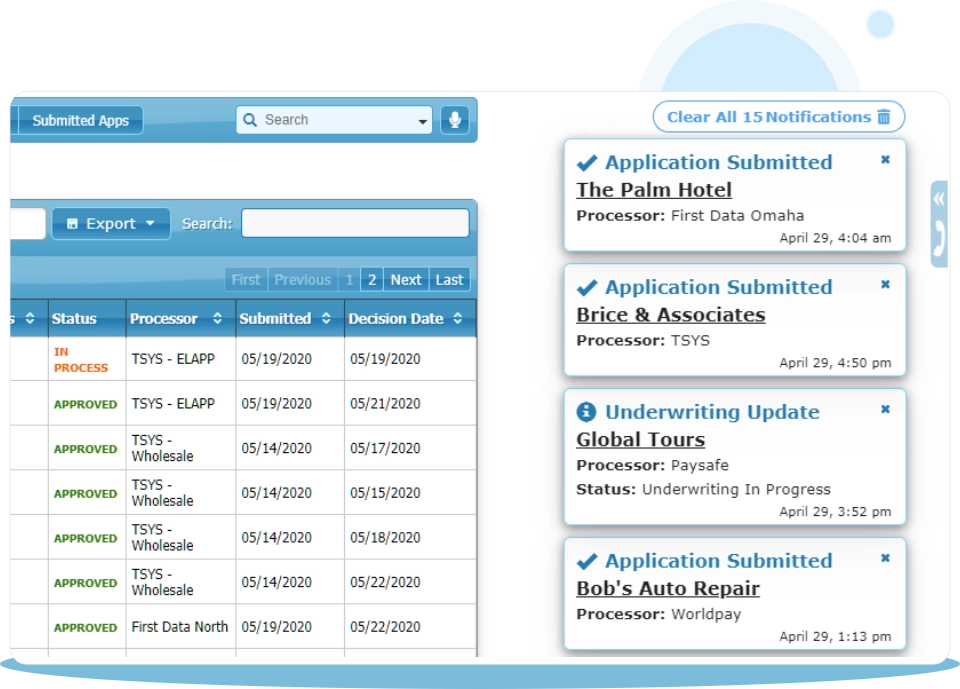Screen dimensions: 960x689
Task: Open the top Search box dropdown arrow
Action: [x=422, y=121]
